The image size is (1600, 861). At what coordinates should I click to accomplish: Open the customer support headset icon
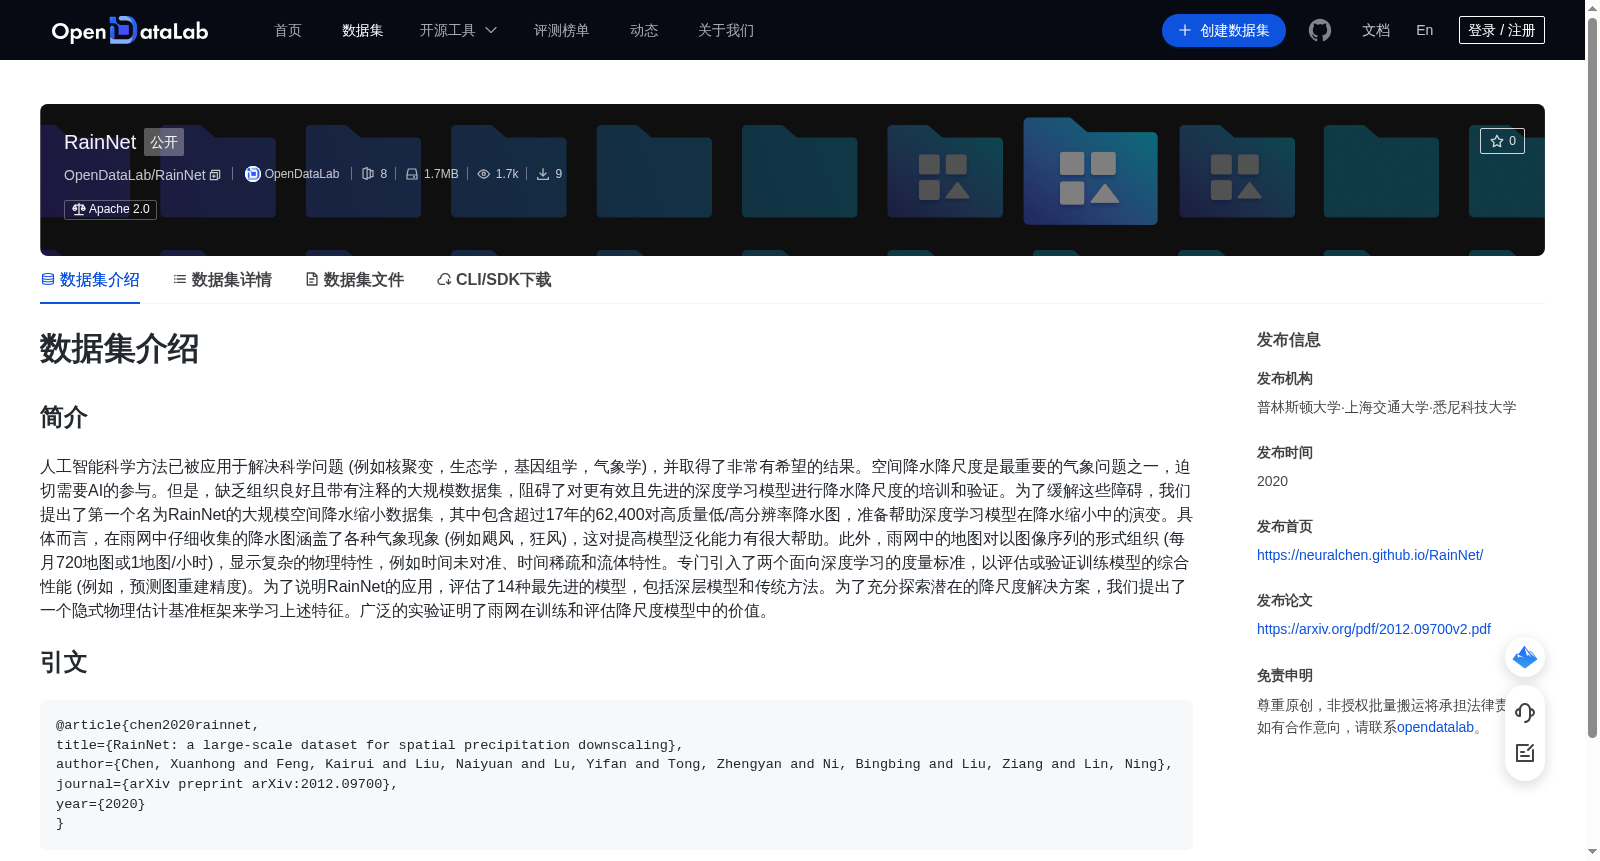(1525, 713)
